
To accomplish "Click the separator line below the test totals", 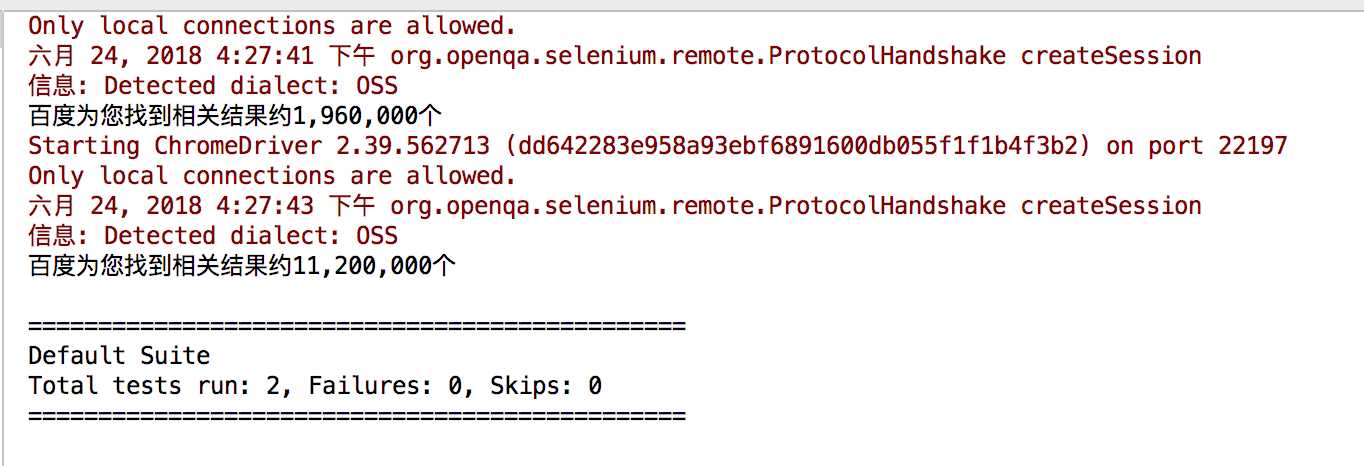I will tap(357, 416).
